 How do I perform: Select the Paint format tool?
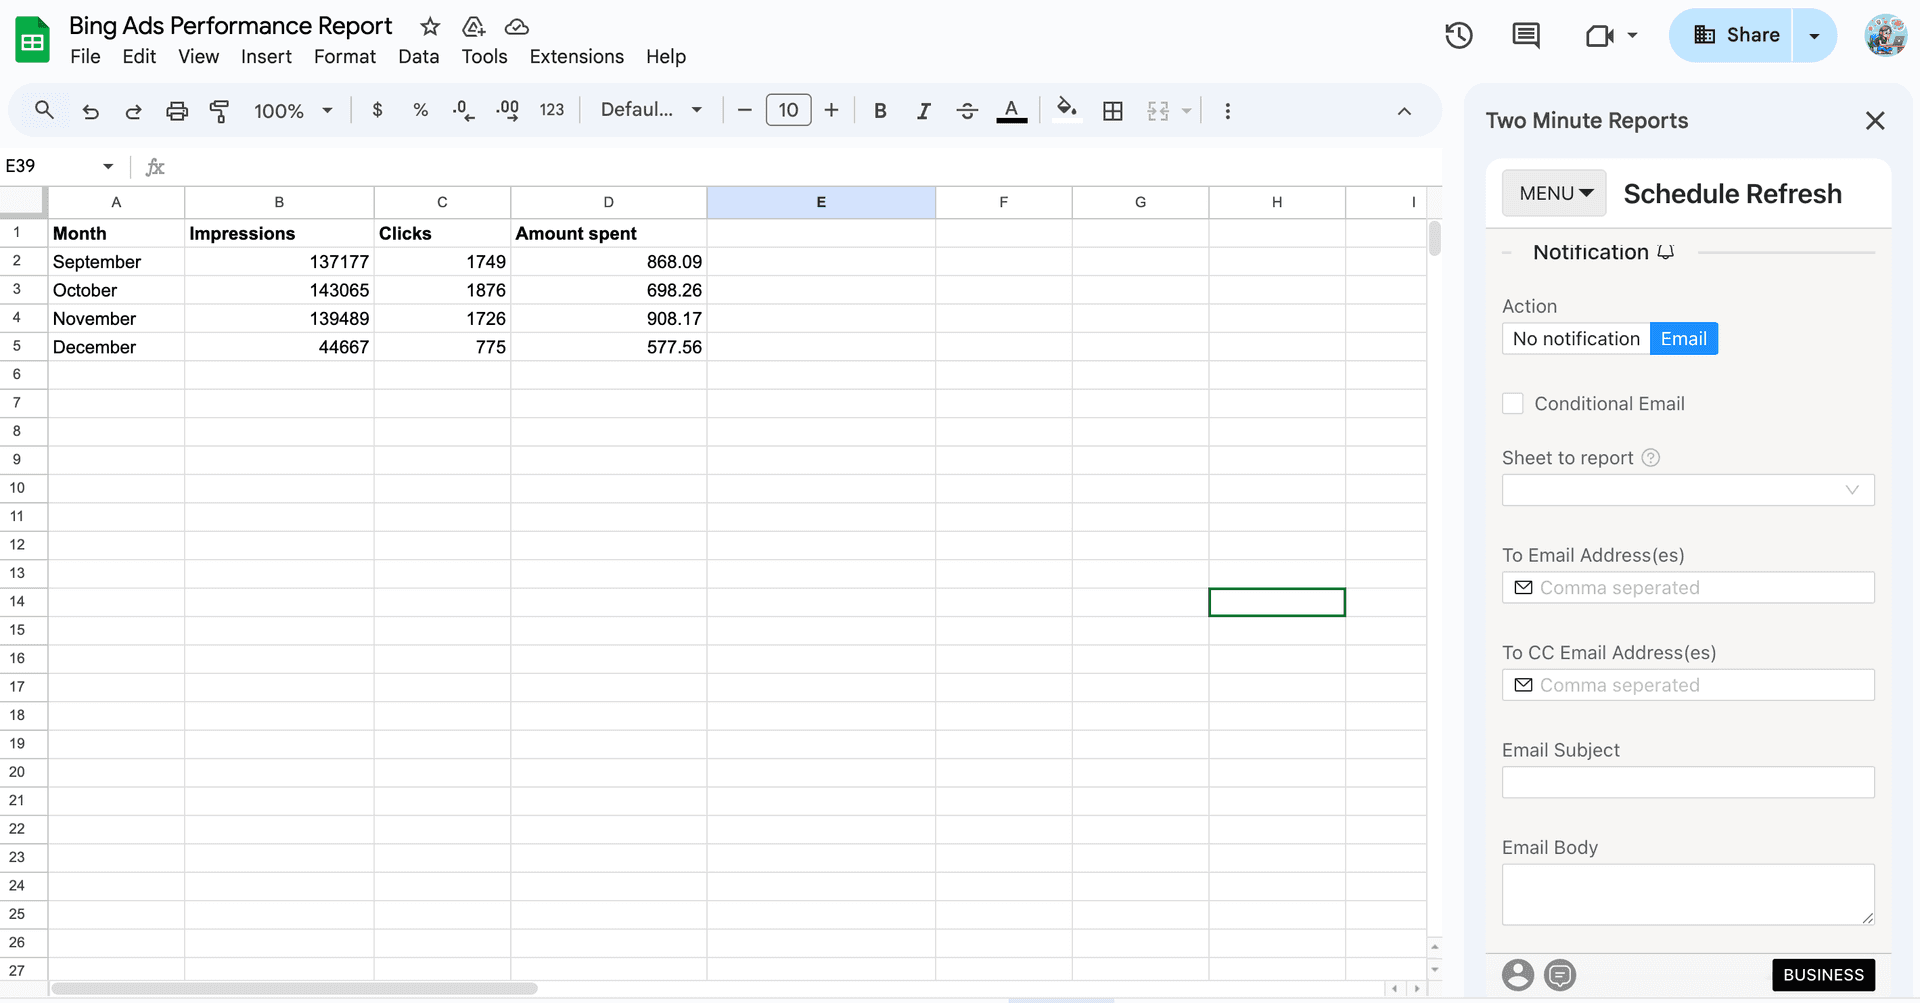220,110
